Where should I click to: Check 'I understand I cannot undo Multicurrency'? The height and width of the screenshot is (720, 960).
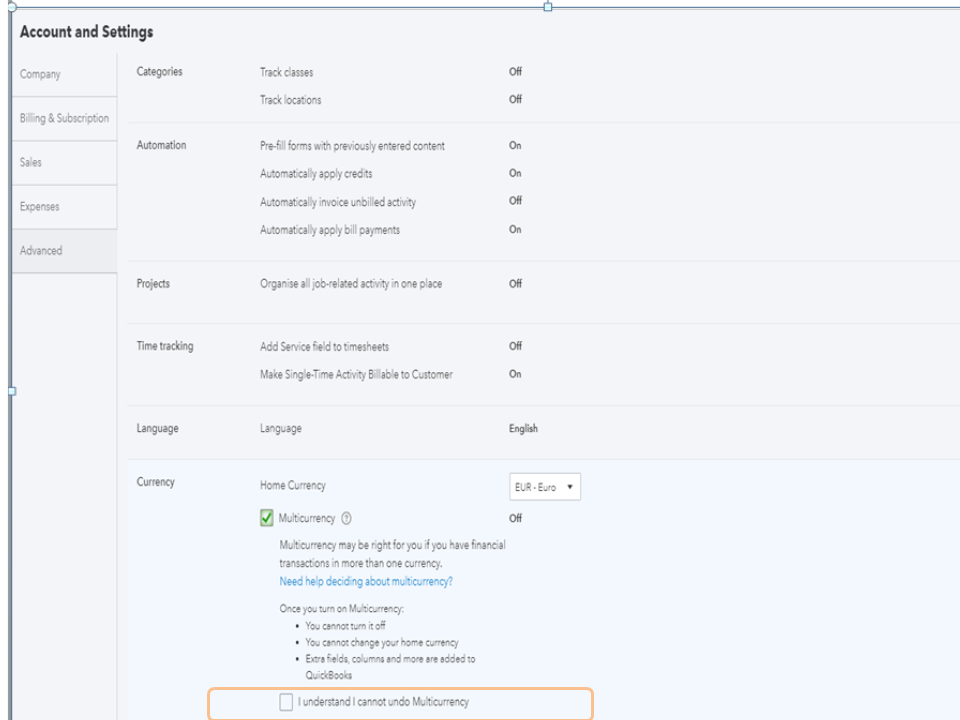click(287, 702)
